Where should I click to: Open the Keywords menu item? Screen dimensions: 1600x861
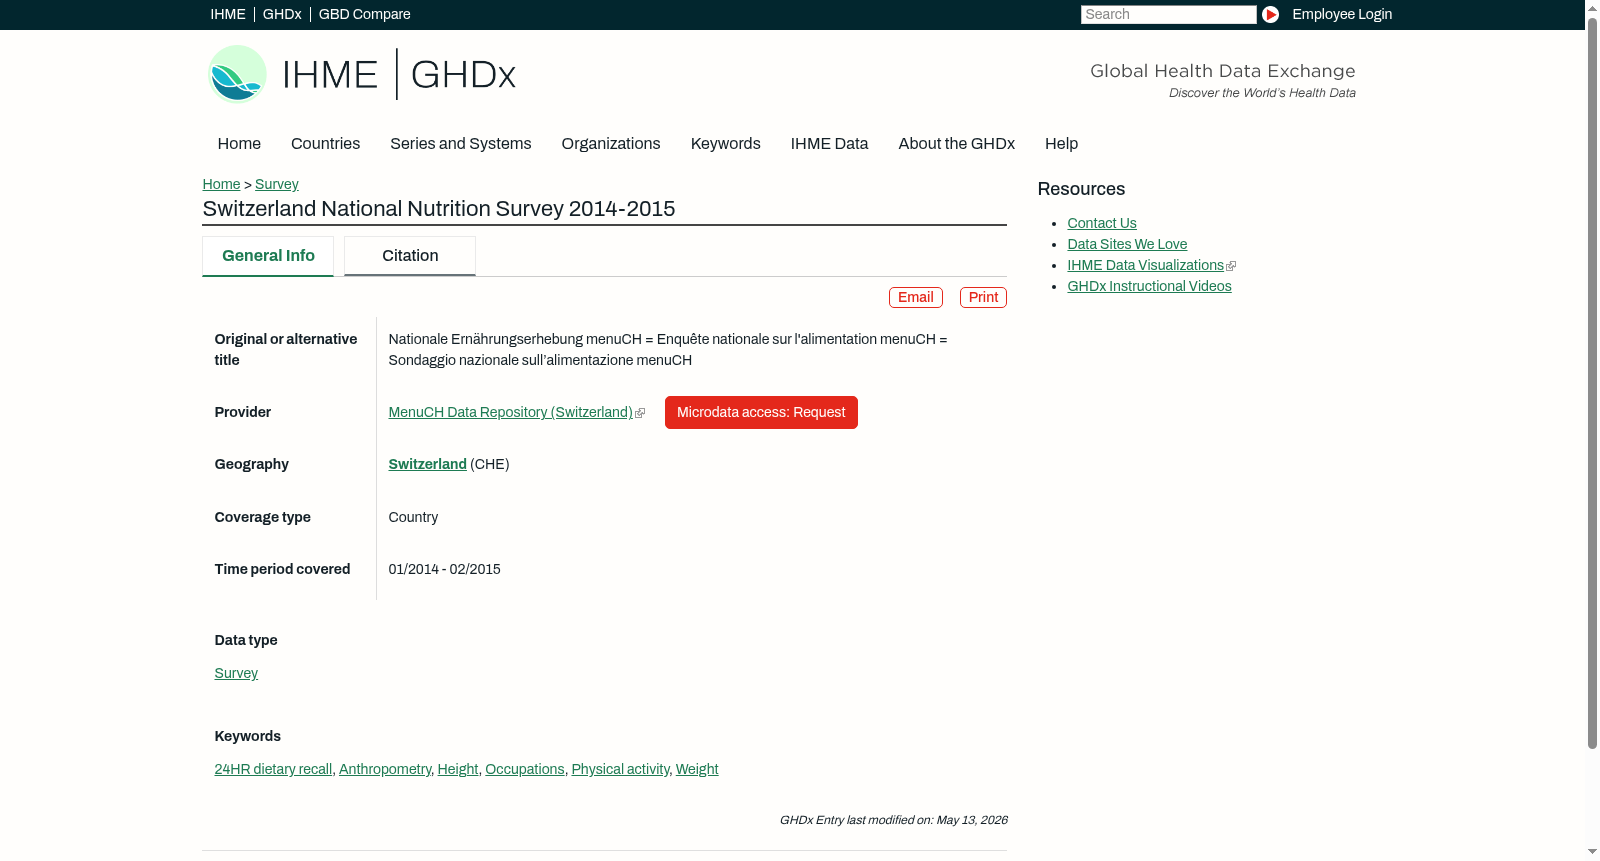(x=725, y=143)
